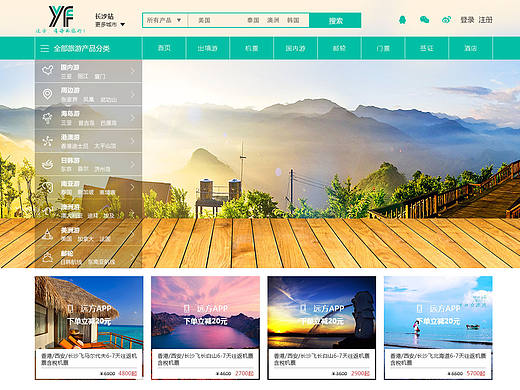Viewport: 520px width, 390px height.
Task: Open the pink sunset lake deal thumbnail
Action: pos(205,312)
